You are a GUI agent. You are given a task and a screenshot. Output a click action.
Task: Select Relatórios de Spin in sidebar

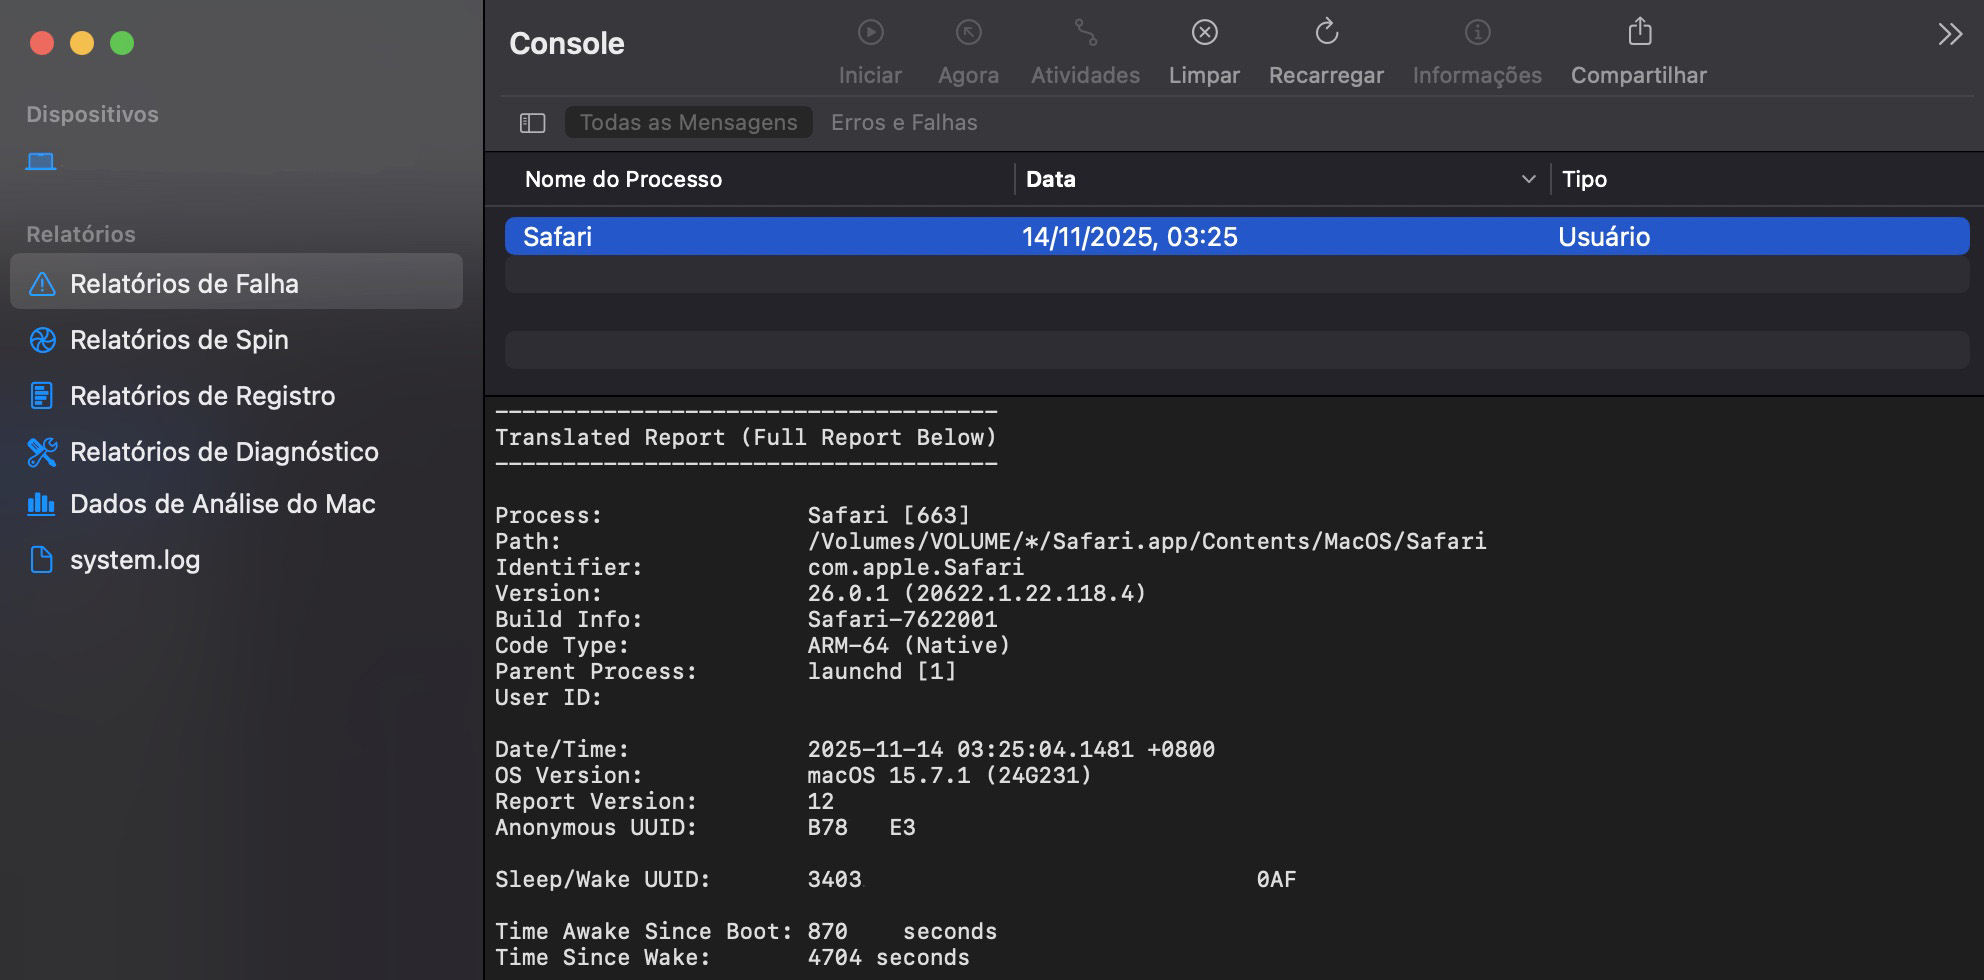(x=178, y=340)
